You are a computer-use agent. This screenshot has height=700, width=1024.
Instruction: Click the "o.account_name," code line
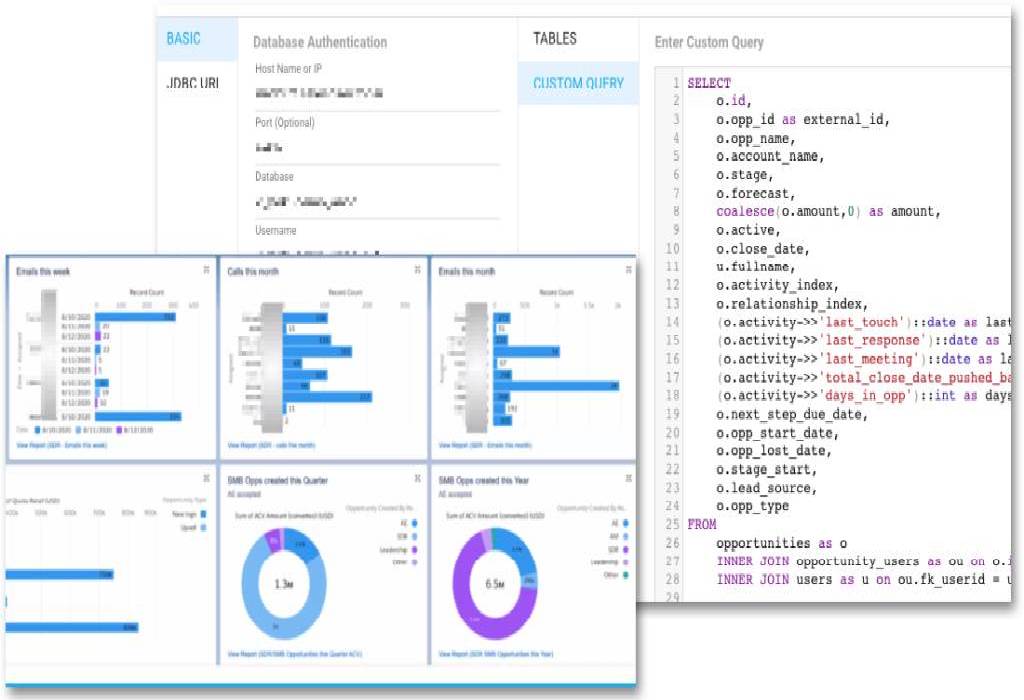(x=770, y=157)
